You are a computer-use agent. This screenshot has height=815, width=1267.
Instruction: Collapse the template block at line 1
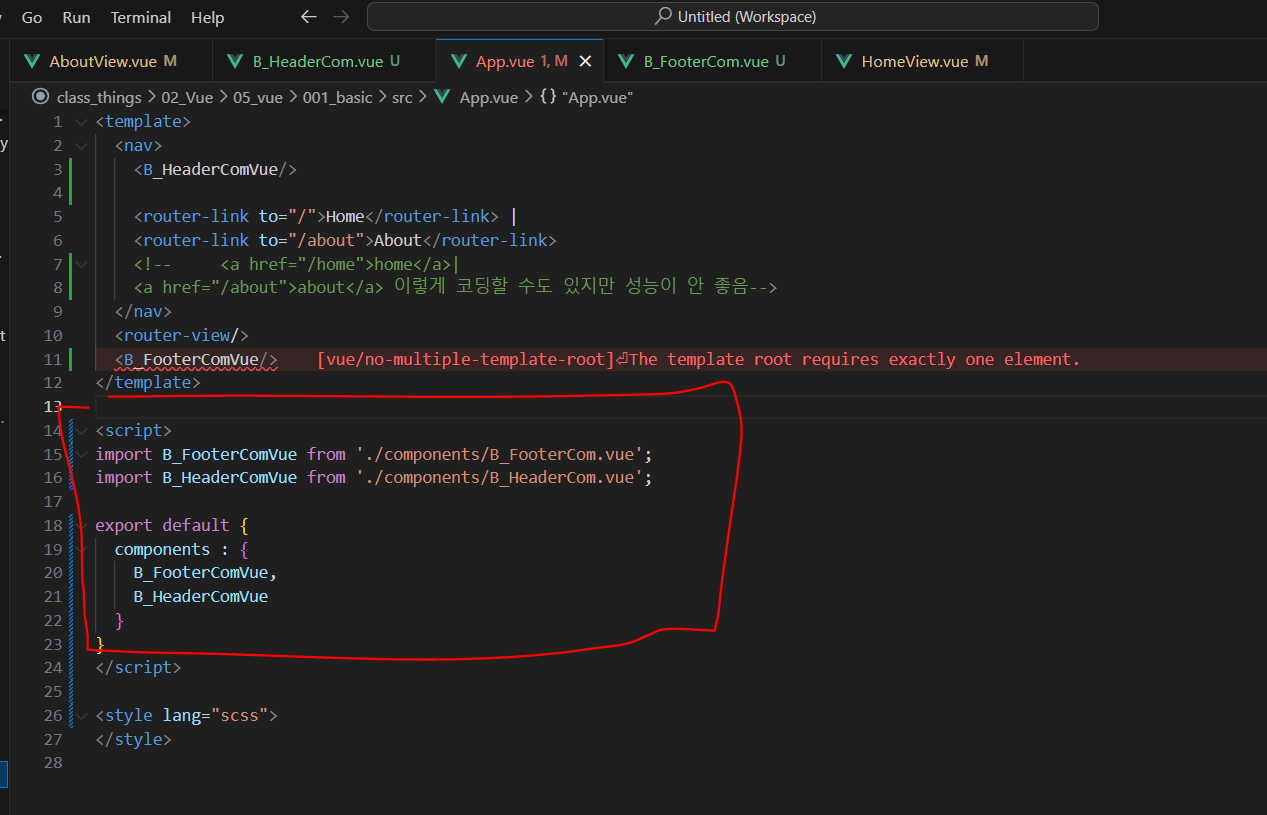80,122
